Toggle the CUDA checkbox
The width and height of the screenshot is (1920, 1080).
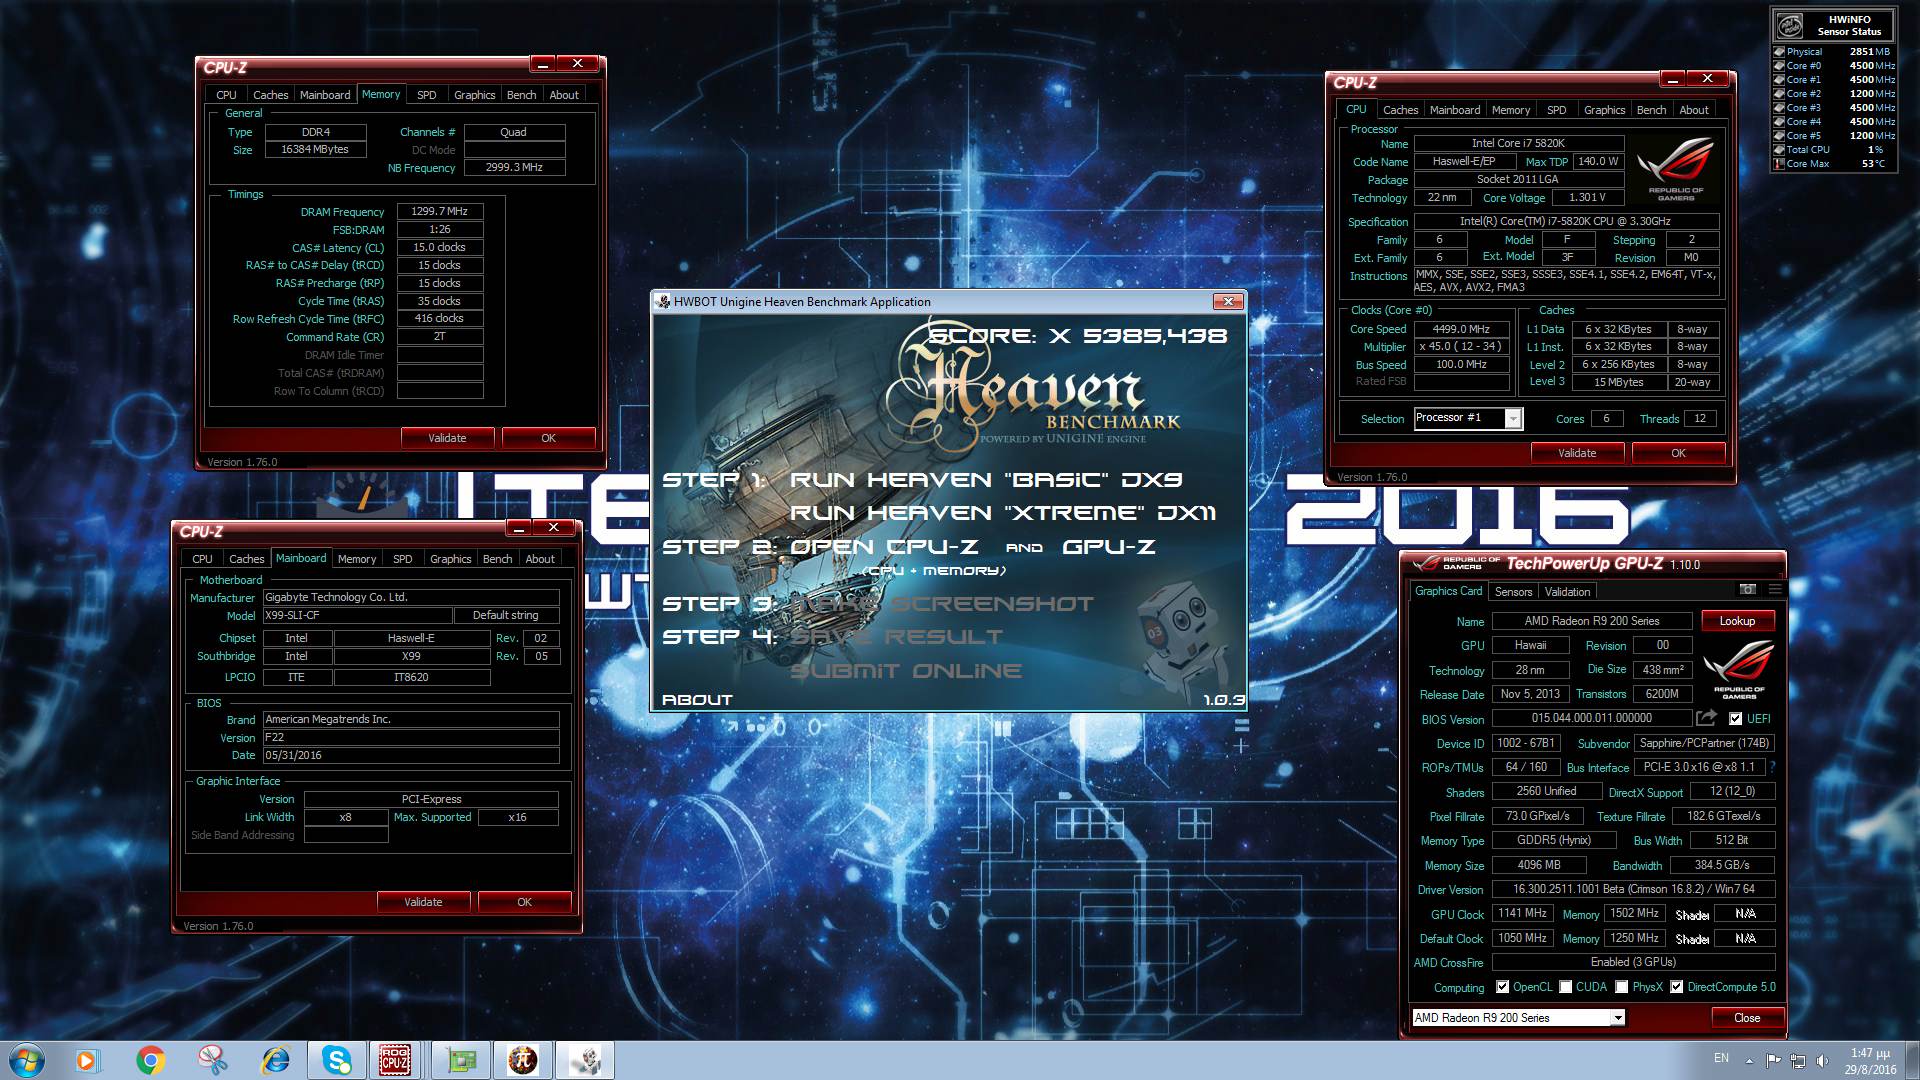click(1566, 987)
